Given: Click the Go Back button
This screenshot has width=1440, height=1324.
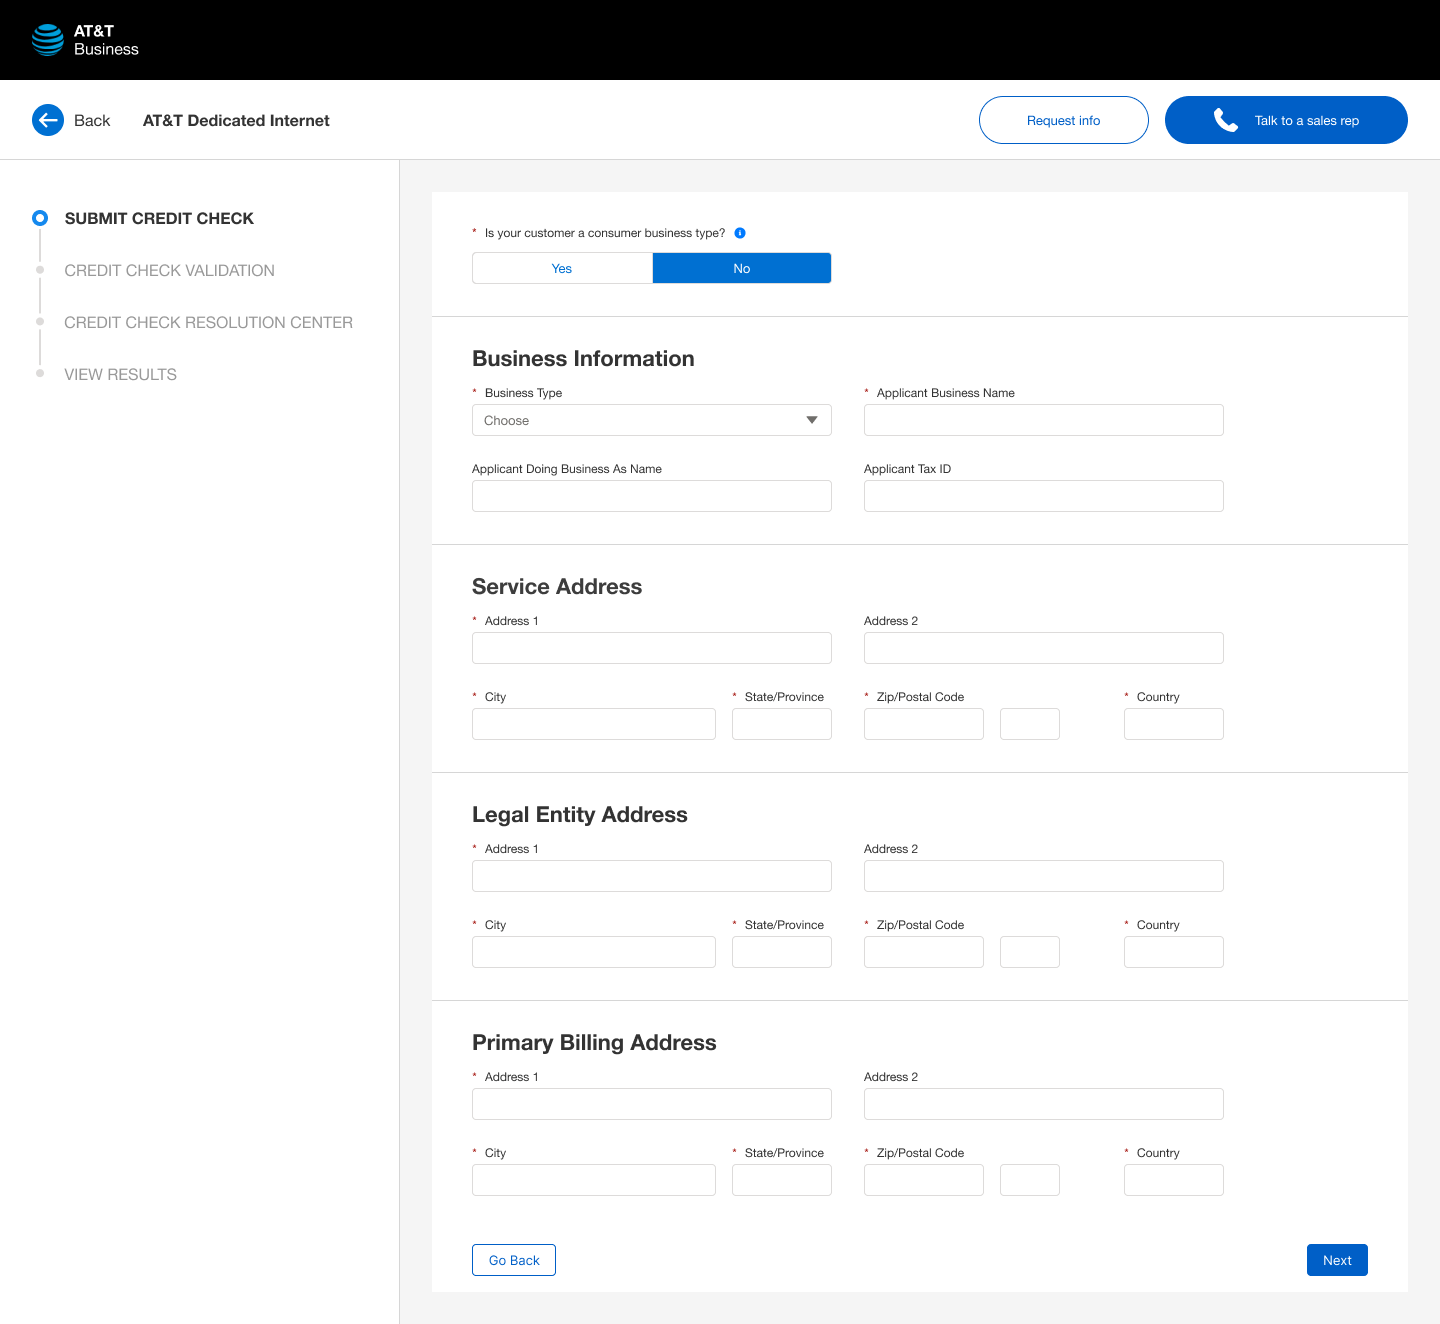Looking at the screenshot, I should [514, 1260].
